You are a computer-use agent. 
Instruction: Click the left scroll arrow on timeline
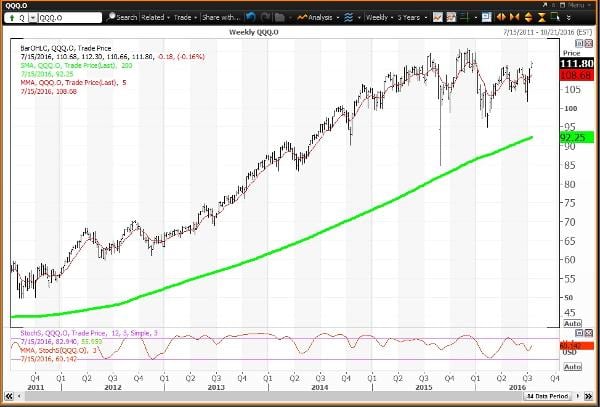click(x=19, y=396)
